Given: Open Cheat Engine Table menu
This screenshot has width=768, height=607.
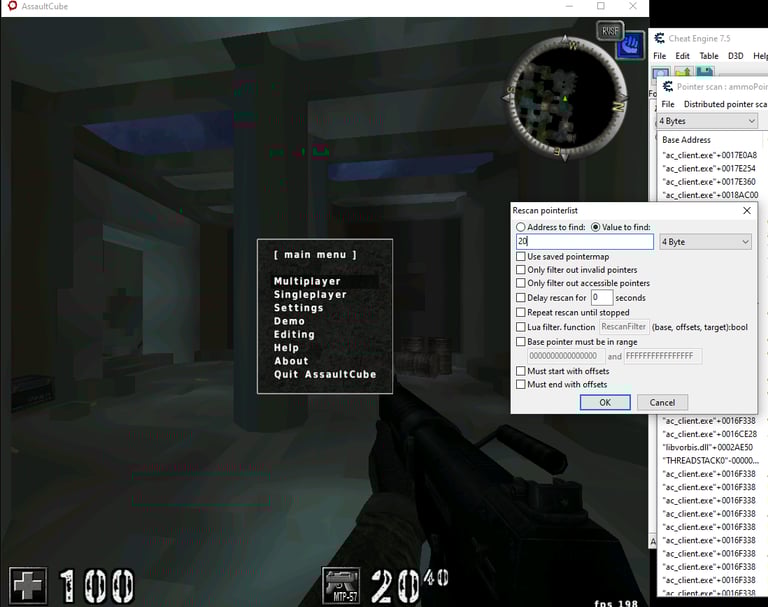Looking at the screenshot, I should point(708,56).
